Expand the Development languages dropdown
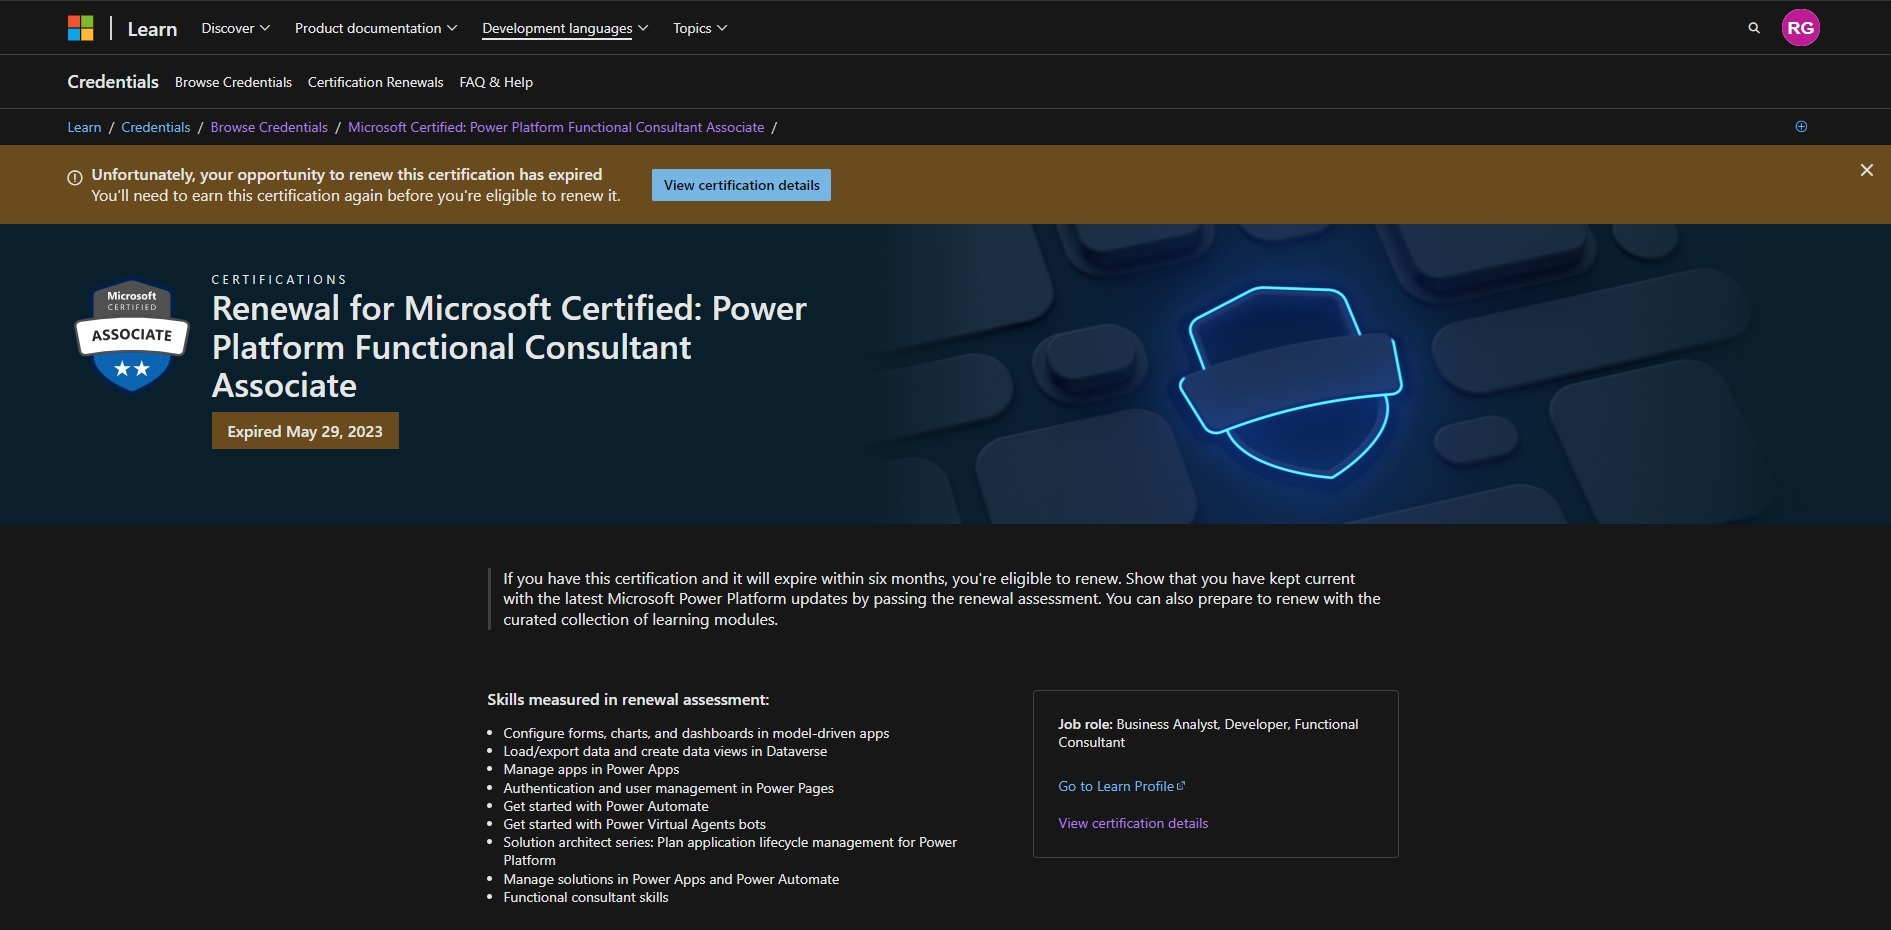Viewport: 1891px width, 930px height. [565, 28]
